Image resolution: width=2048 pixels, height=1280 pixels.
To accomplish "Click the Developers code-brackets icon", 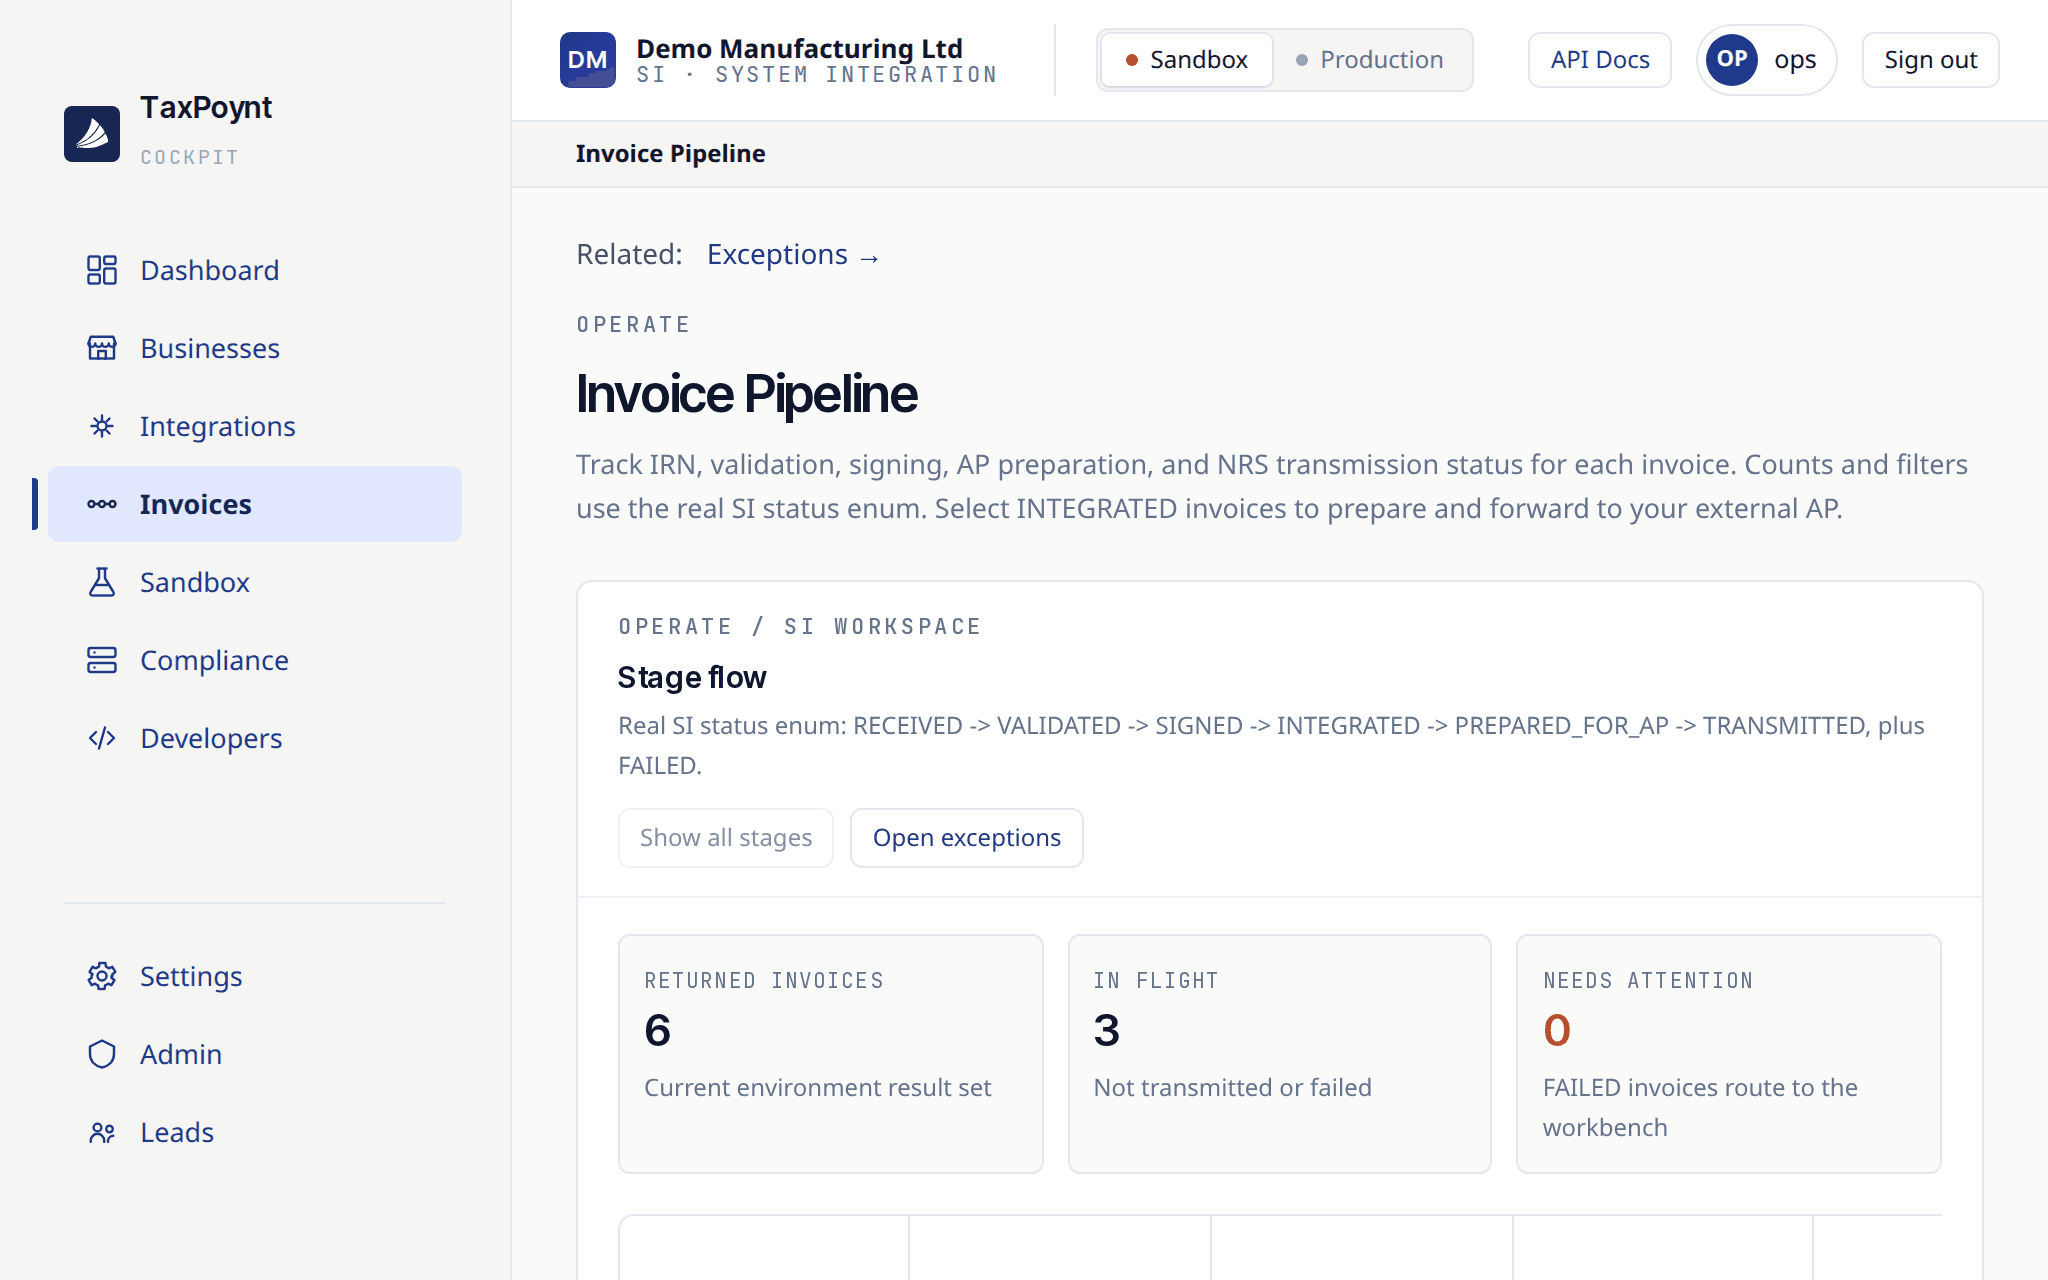I will point(102,738).
